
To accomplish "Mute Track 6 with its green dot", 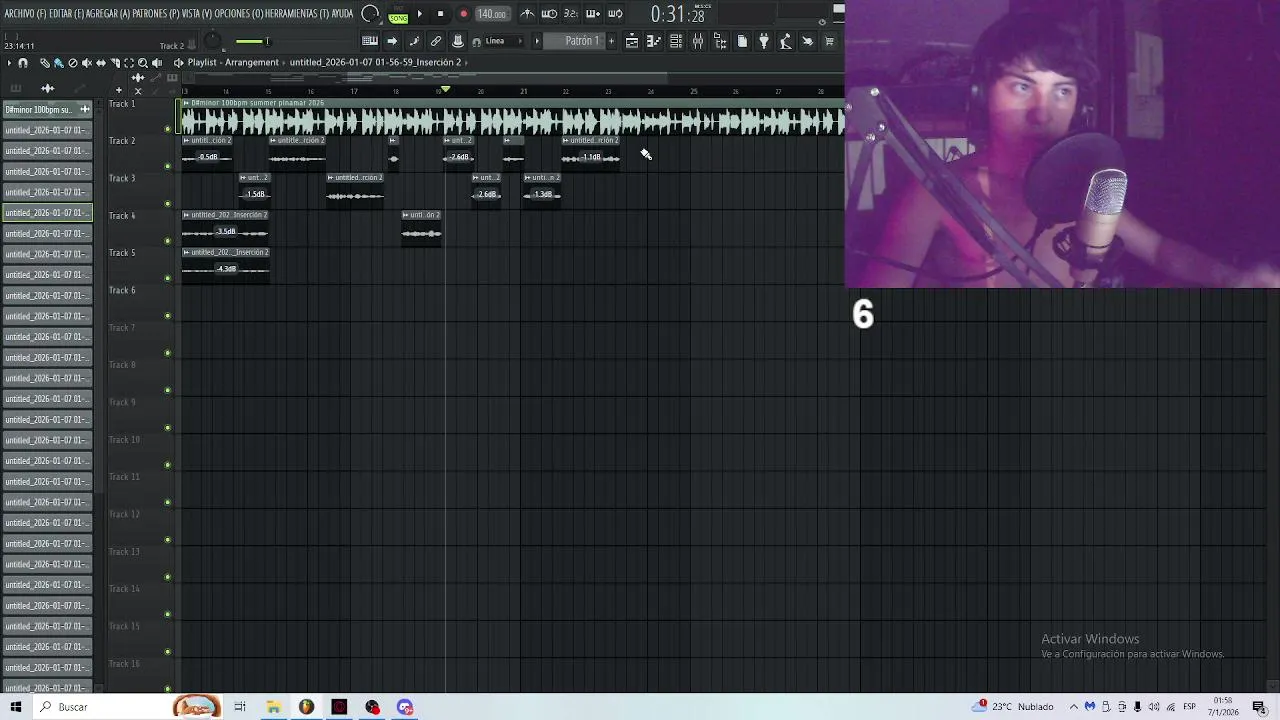I will click(167, 316).
